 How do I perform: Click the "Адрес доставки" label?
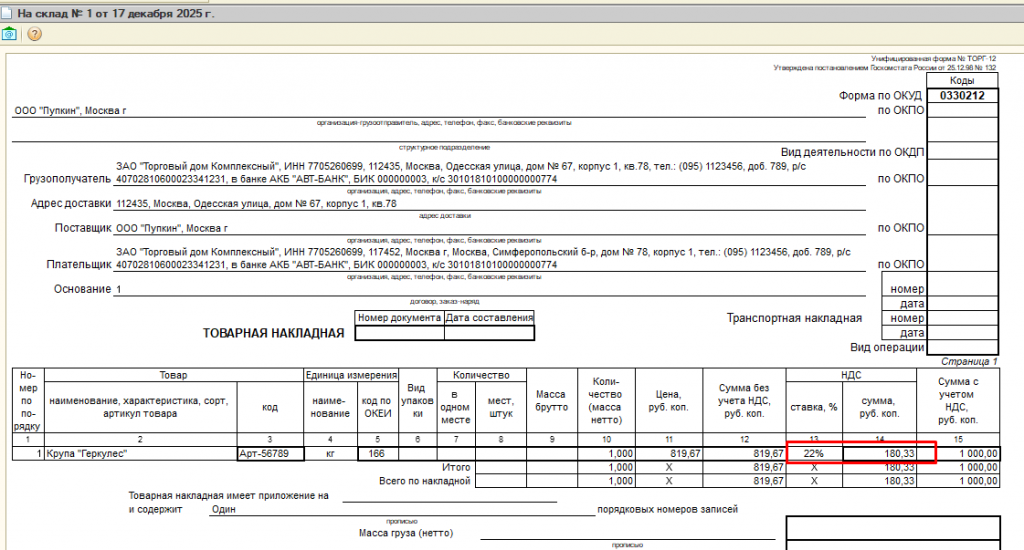(x=71, y=203)
